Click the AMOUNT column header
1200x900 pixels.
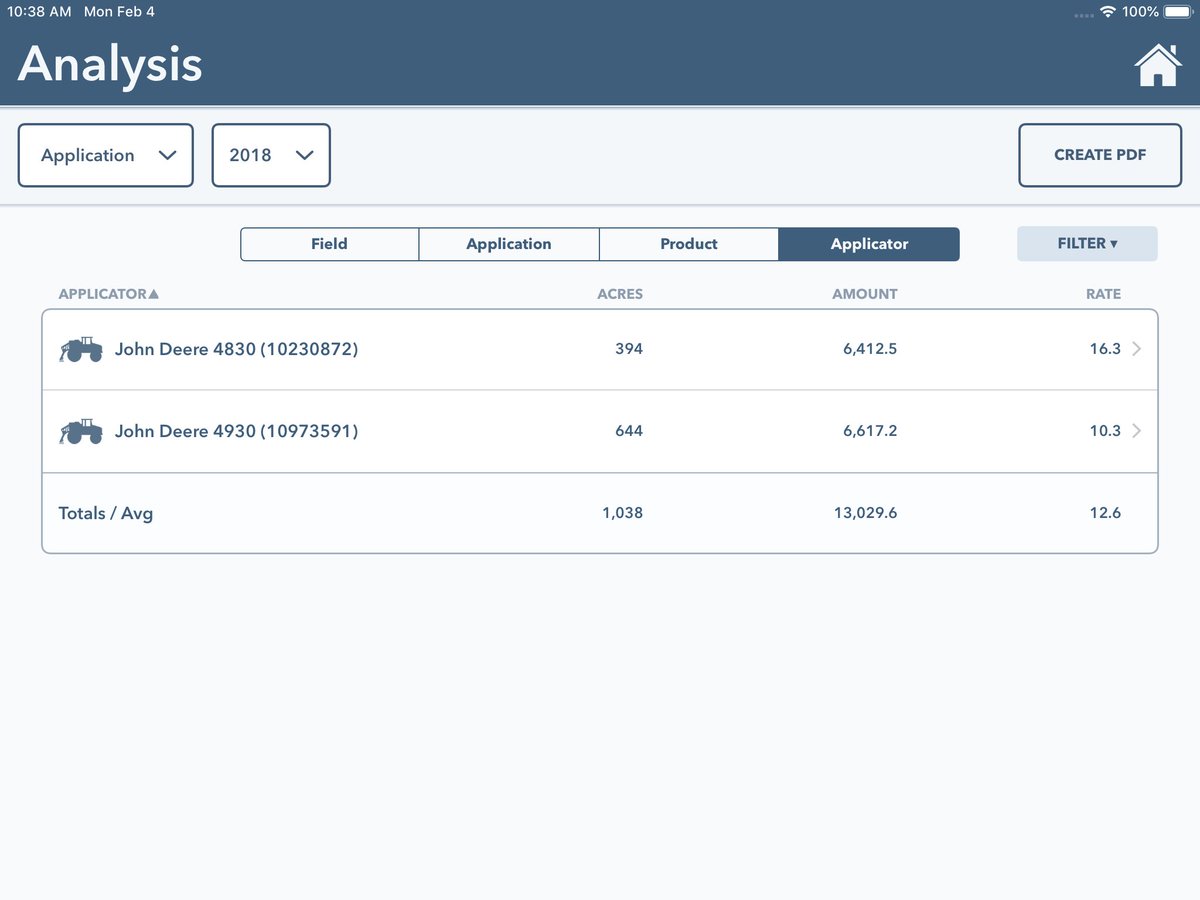(x=865, y=294)
